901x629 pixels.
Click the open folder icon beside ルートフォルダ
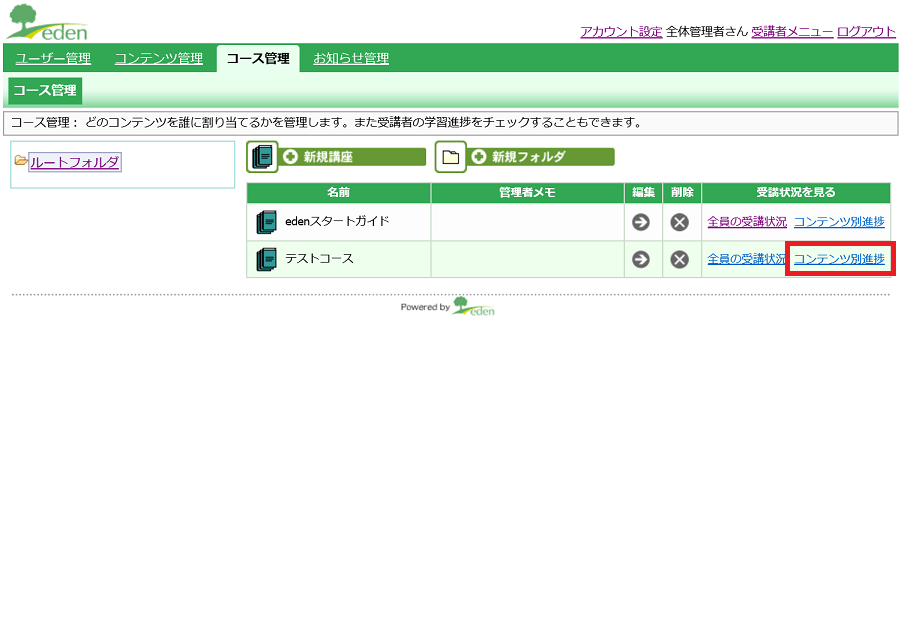21,160
